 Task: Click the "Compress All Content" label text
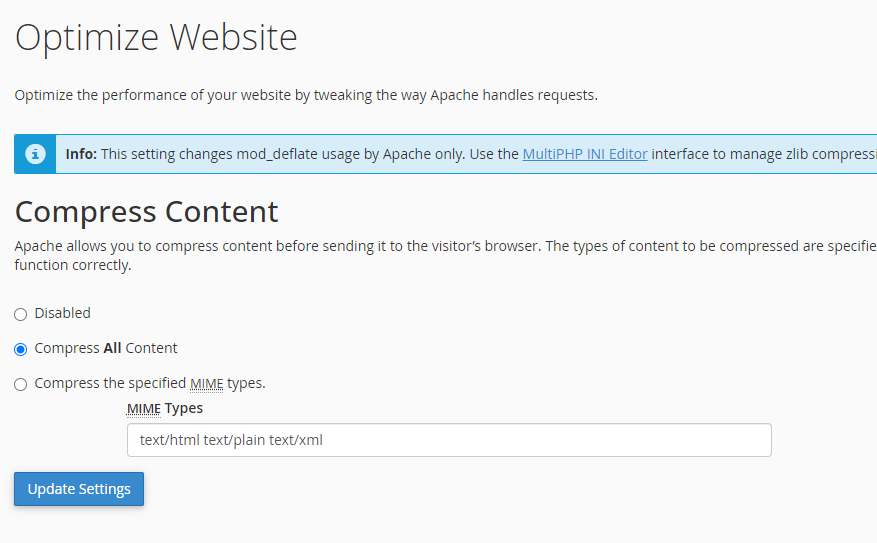click(105, 348)
